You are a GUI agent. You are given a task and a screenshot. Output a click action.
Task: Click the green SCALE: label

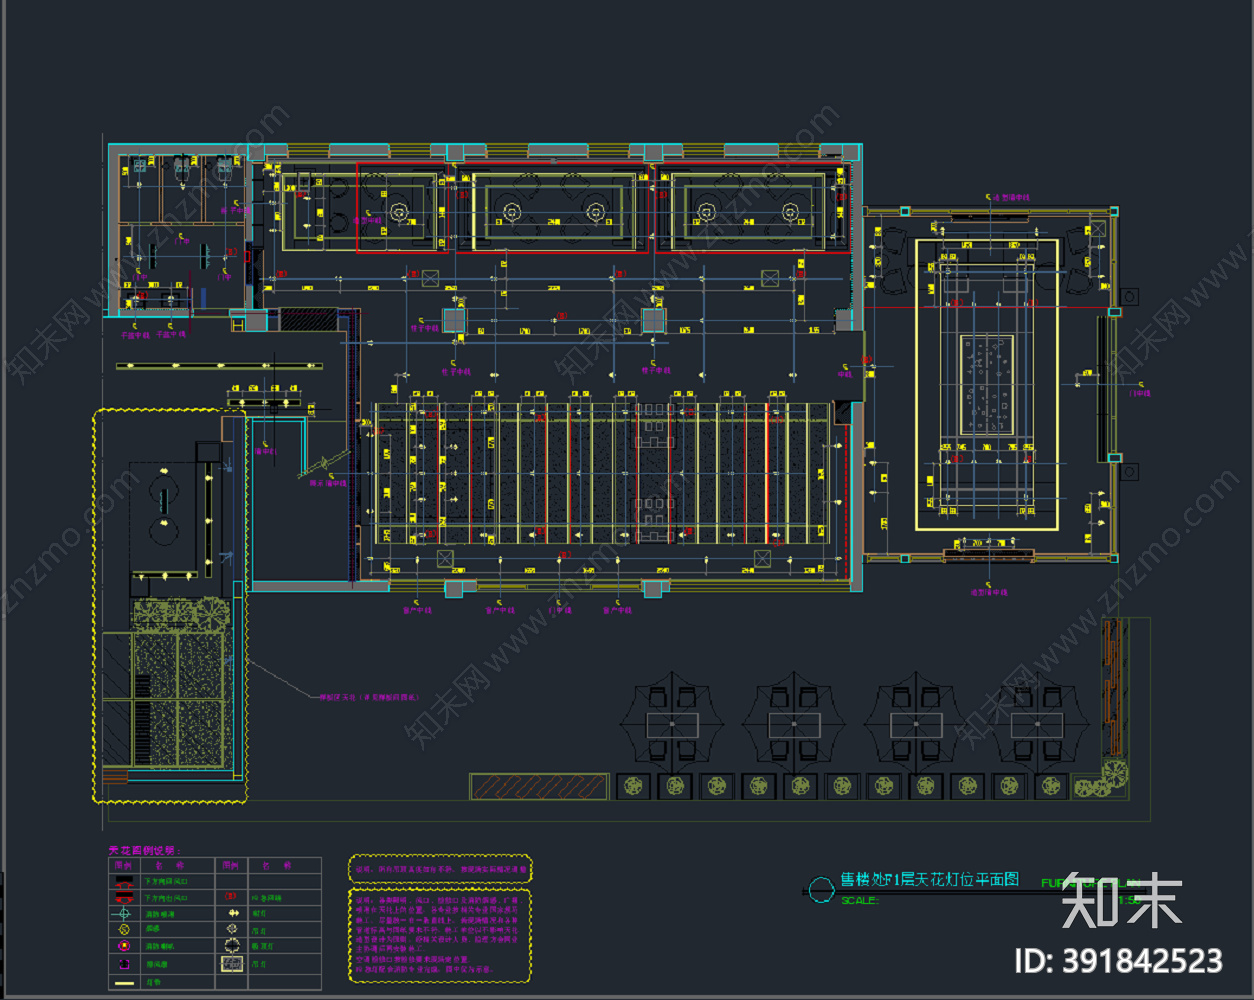pos(859,900)
